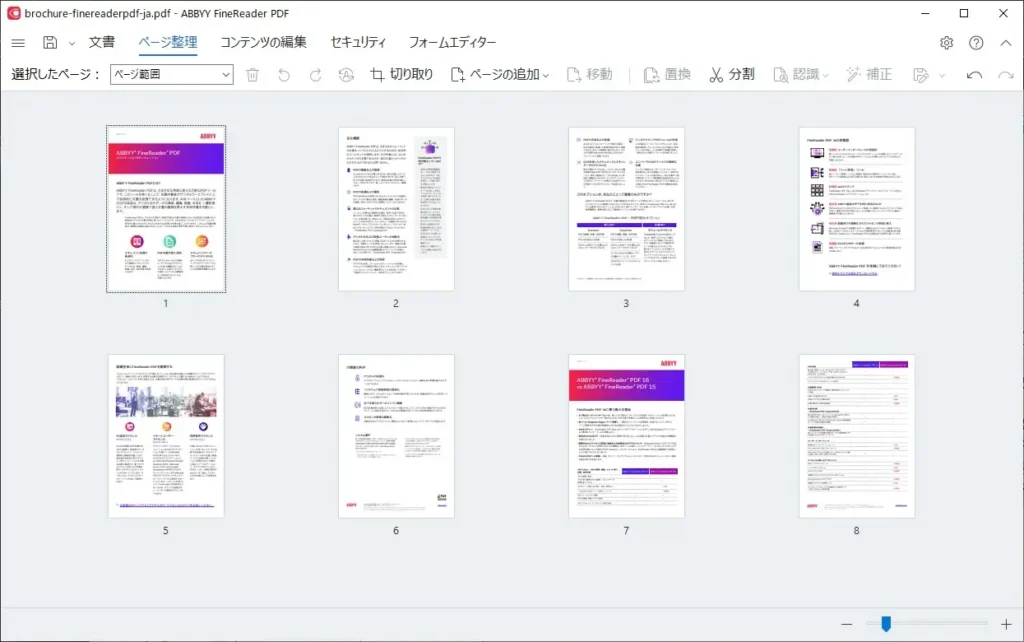Open the セキュリティ tab
Viewport: 1024px width, 642px height.
[x=358, y=42]
